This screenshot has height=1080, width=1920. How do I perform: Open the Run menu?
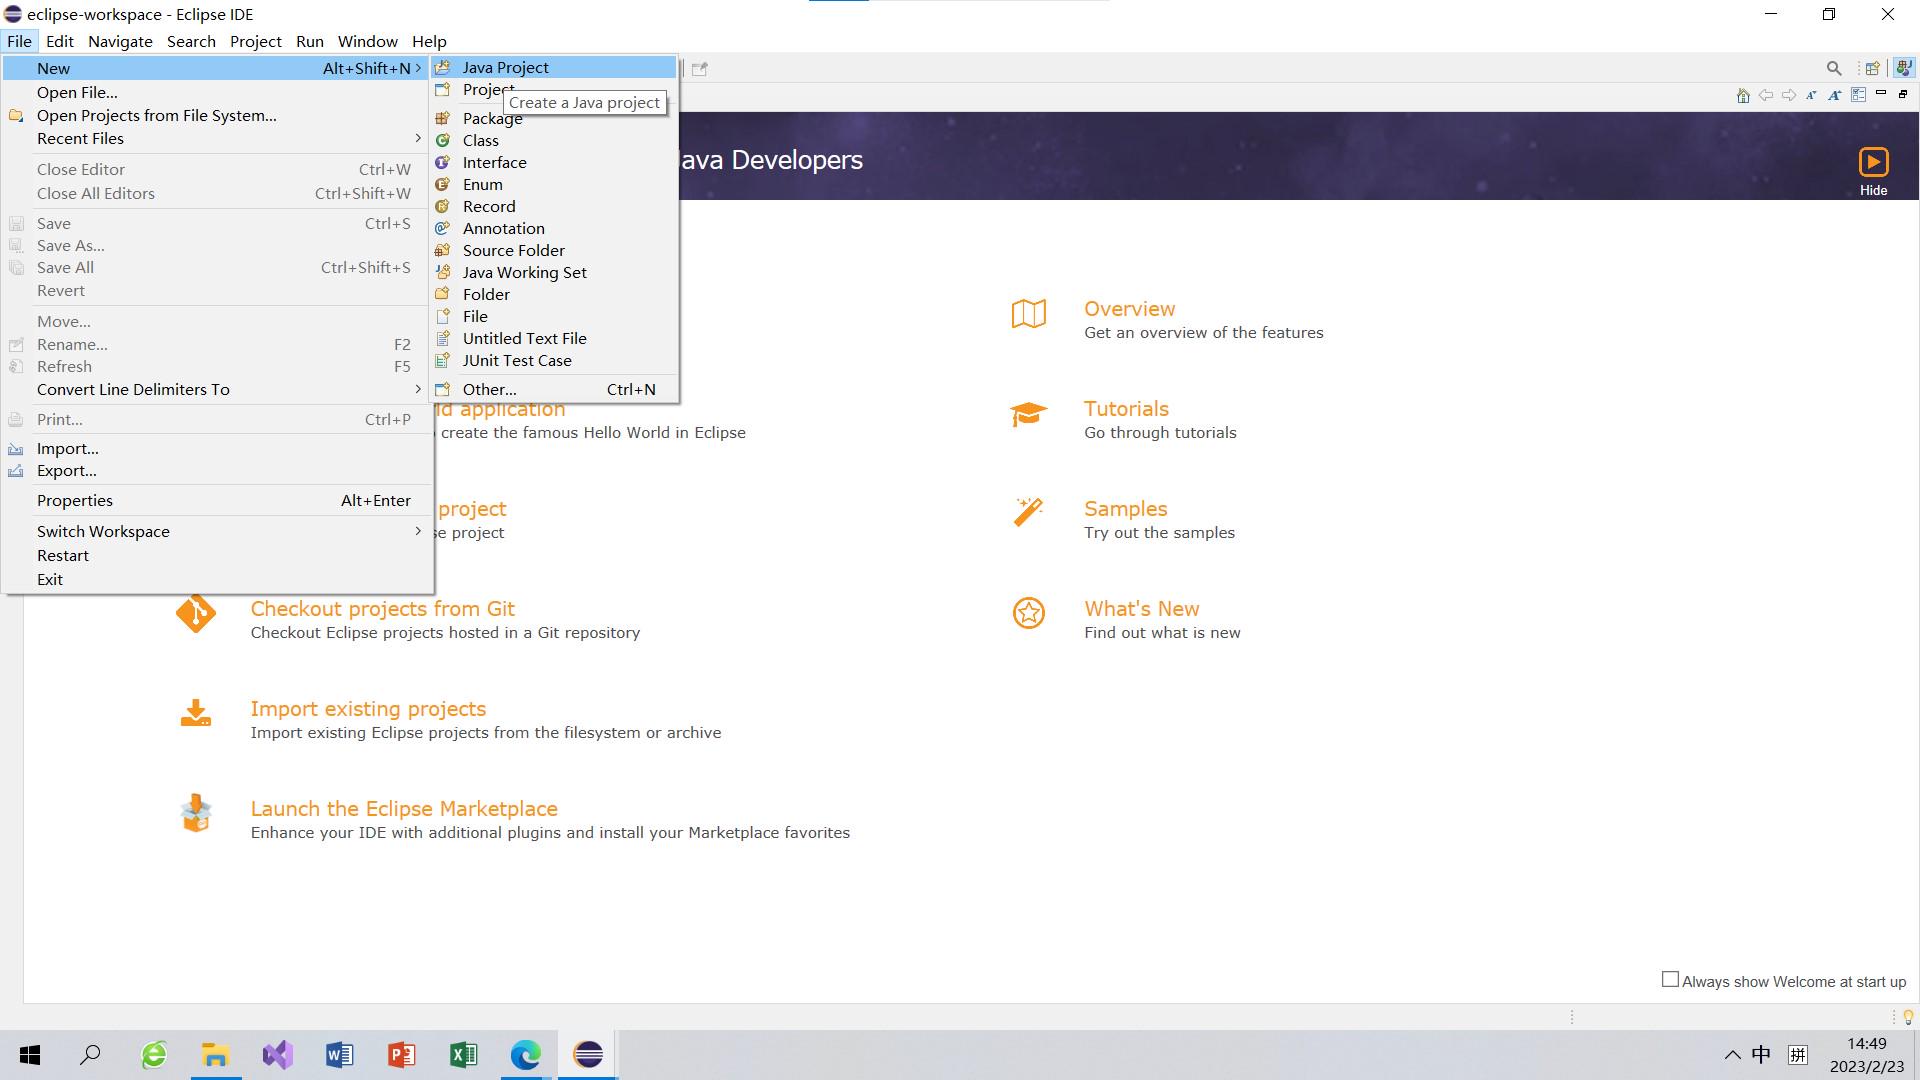[x=310, y=41]
